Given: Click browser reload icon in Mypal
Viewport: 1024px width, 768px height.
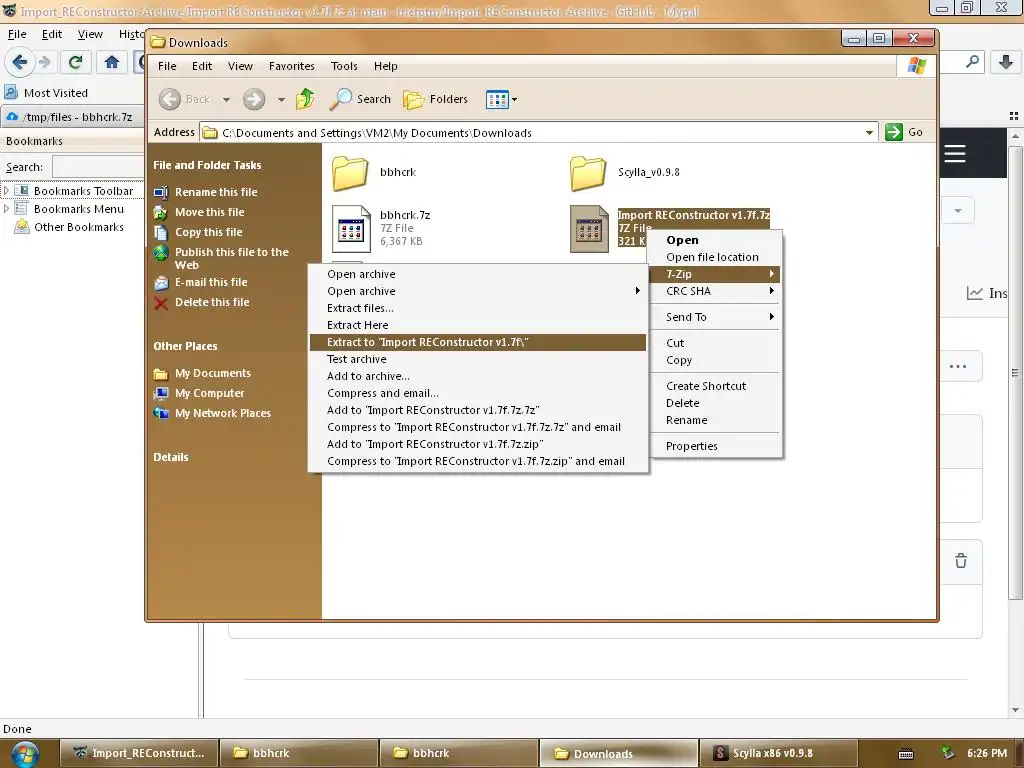Looking at the screenshot, I should (75, 62).
